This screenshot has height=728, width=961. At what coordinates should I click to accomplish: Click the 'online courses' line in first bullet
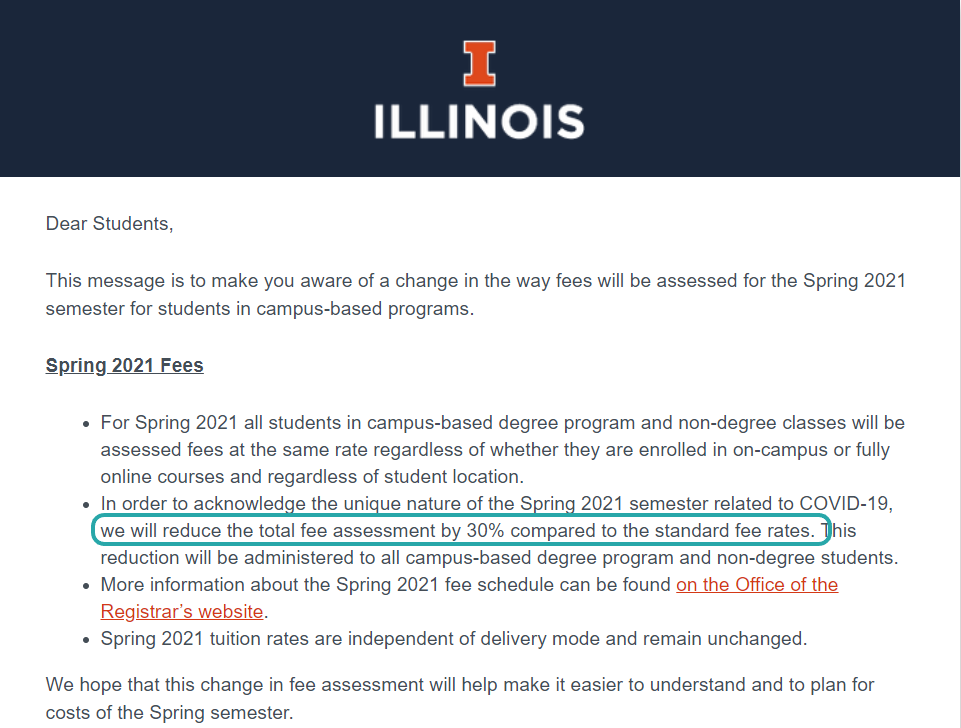312,477
